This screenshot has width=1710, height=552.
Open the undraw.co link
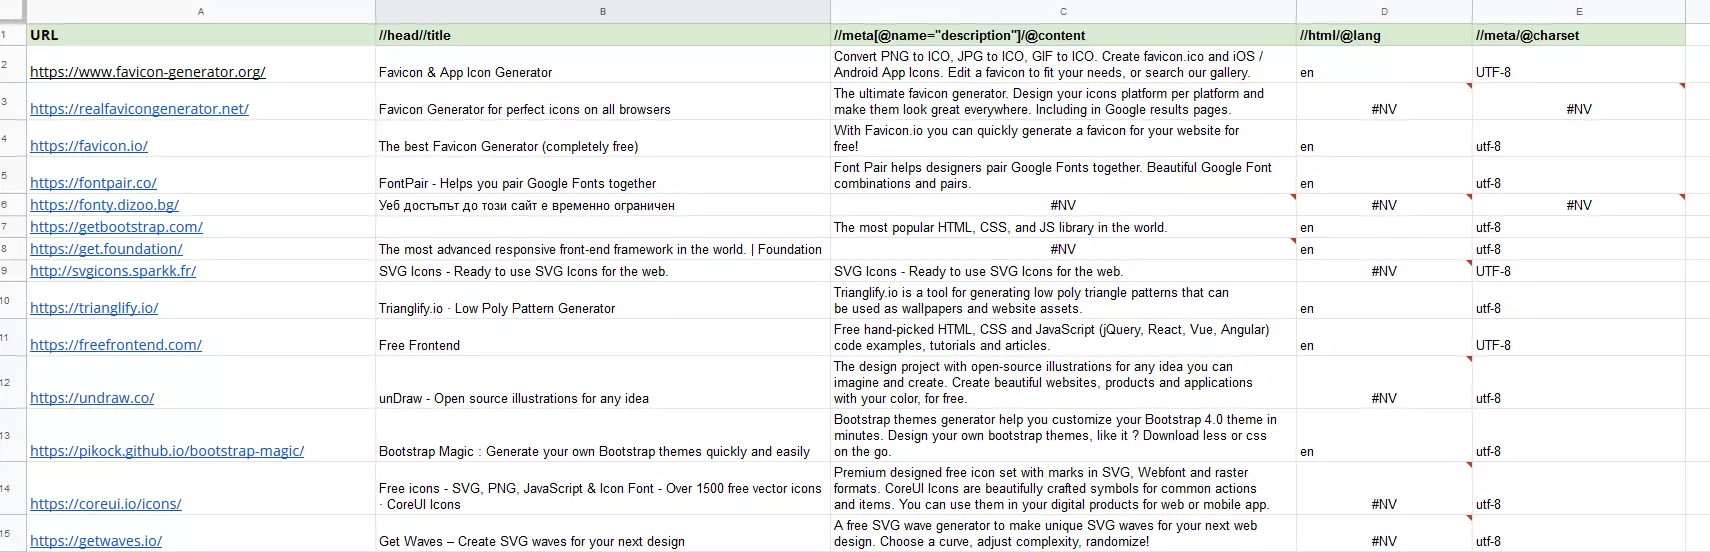pos(92,398)
